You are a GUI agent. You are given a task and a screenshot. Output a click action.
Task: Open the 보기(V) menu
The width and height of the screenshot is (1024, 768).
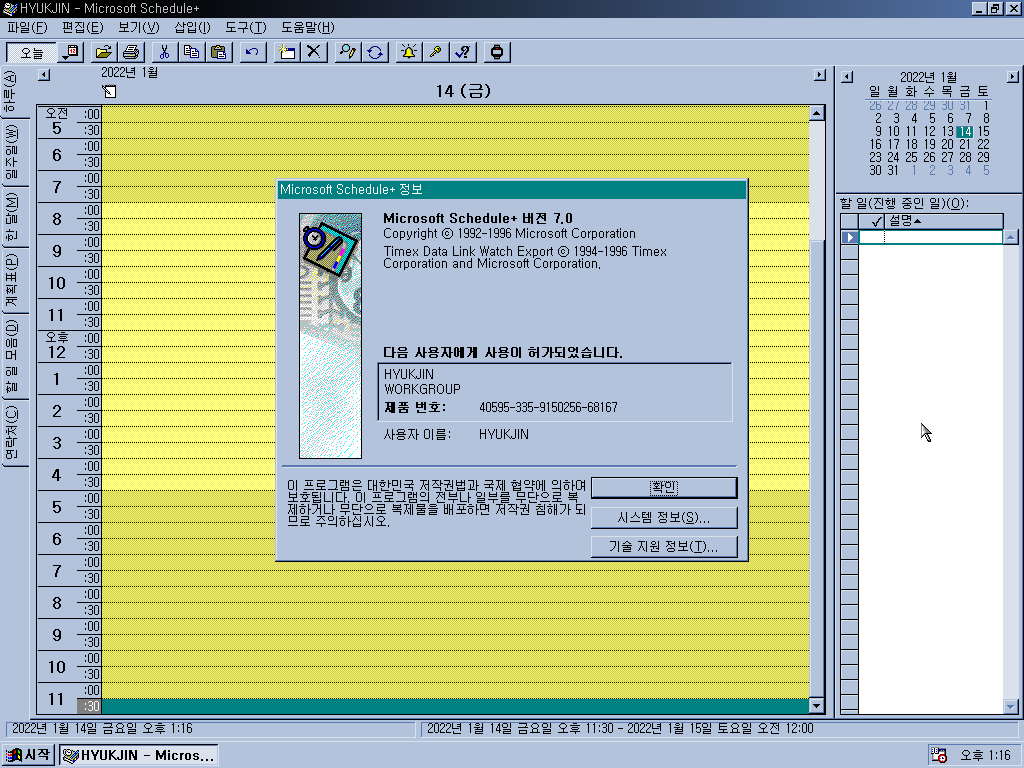coord(138,27)
